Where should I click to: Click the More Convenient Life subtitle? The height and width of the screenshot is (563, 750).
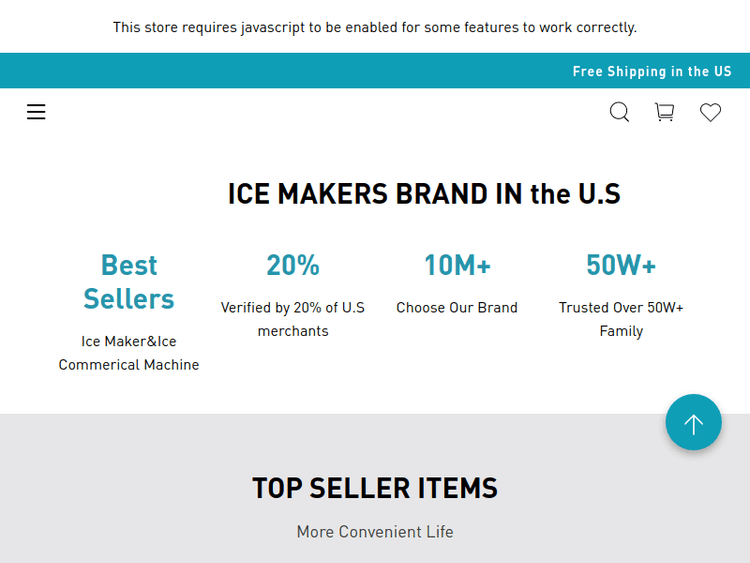coord(375,532)
